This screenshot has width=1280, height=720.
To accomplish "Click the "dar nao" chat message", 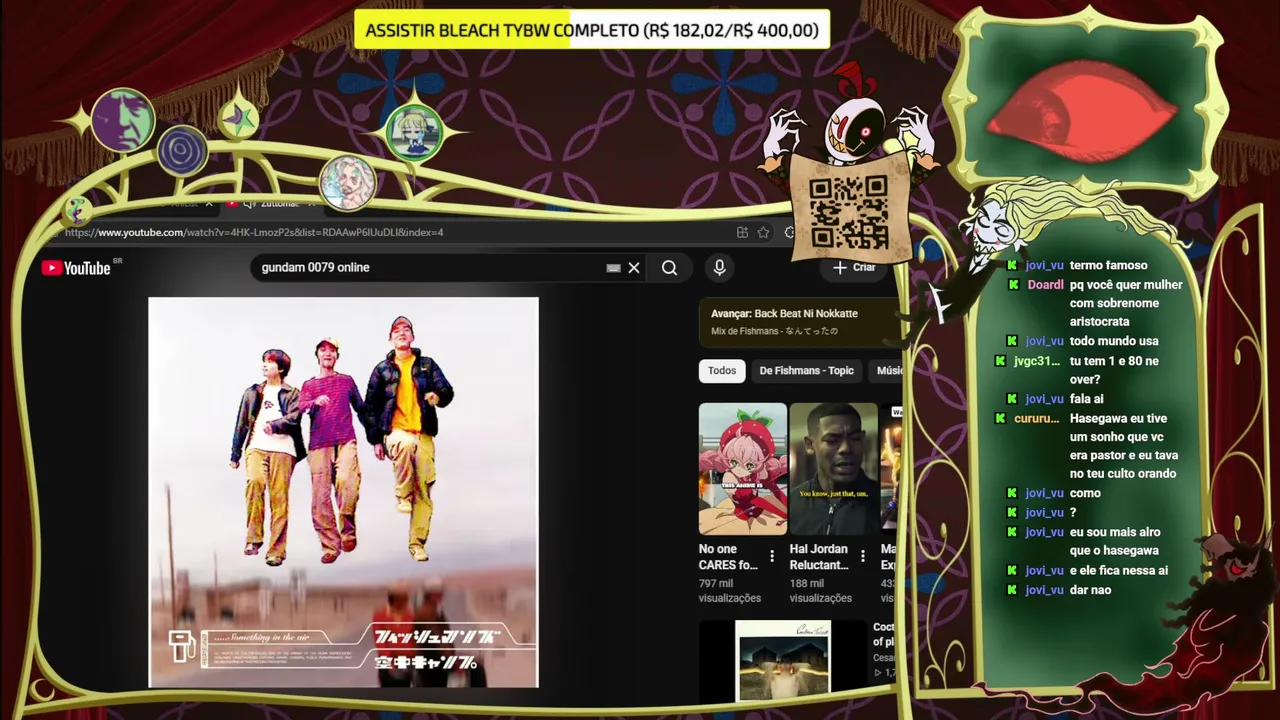I will [1090, 590].
